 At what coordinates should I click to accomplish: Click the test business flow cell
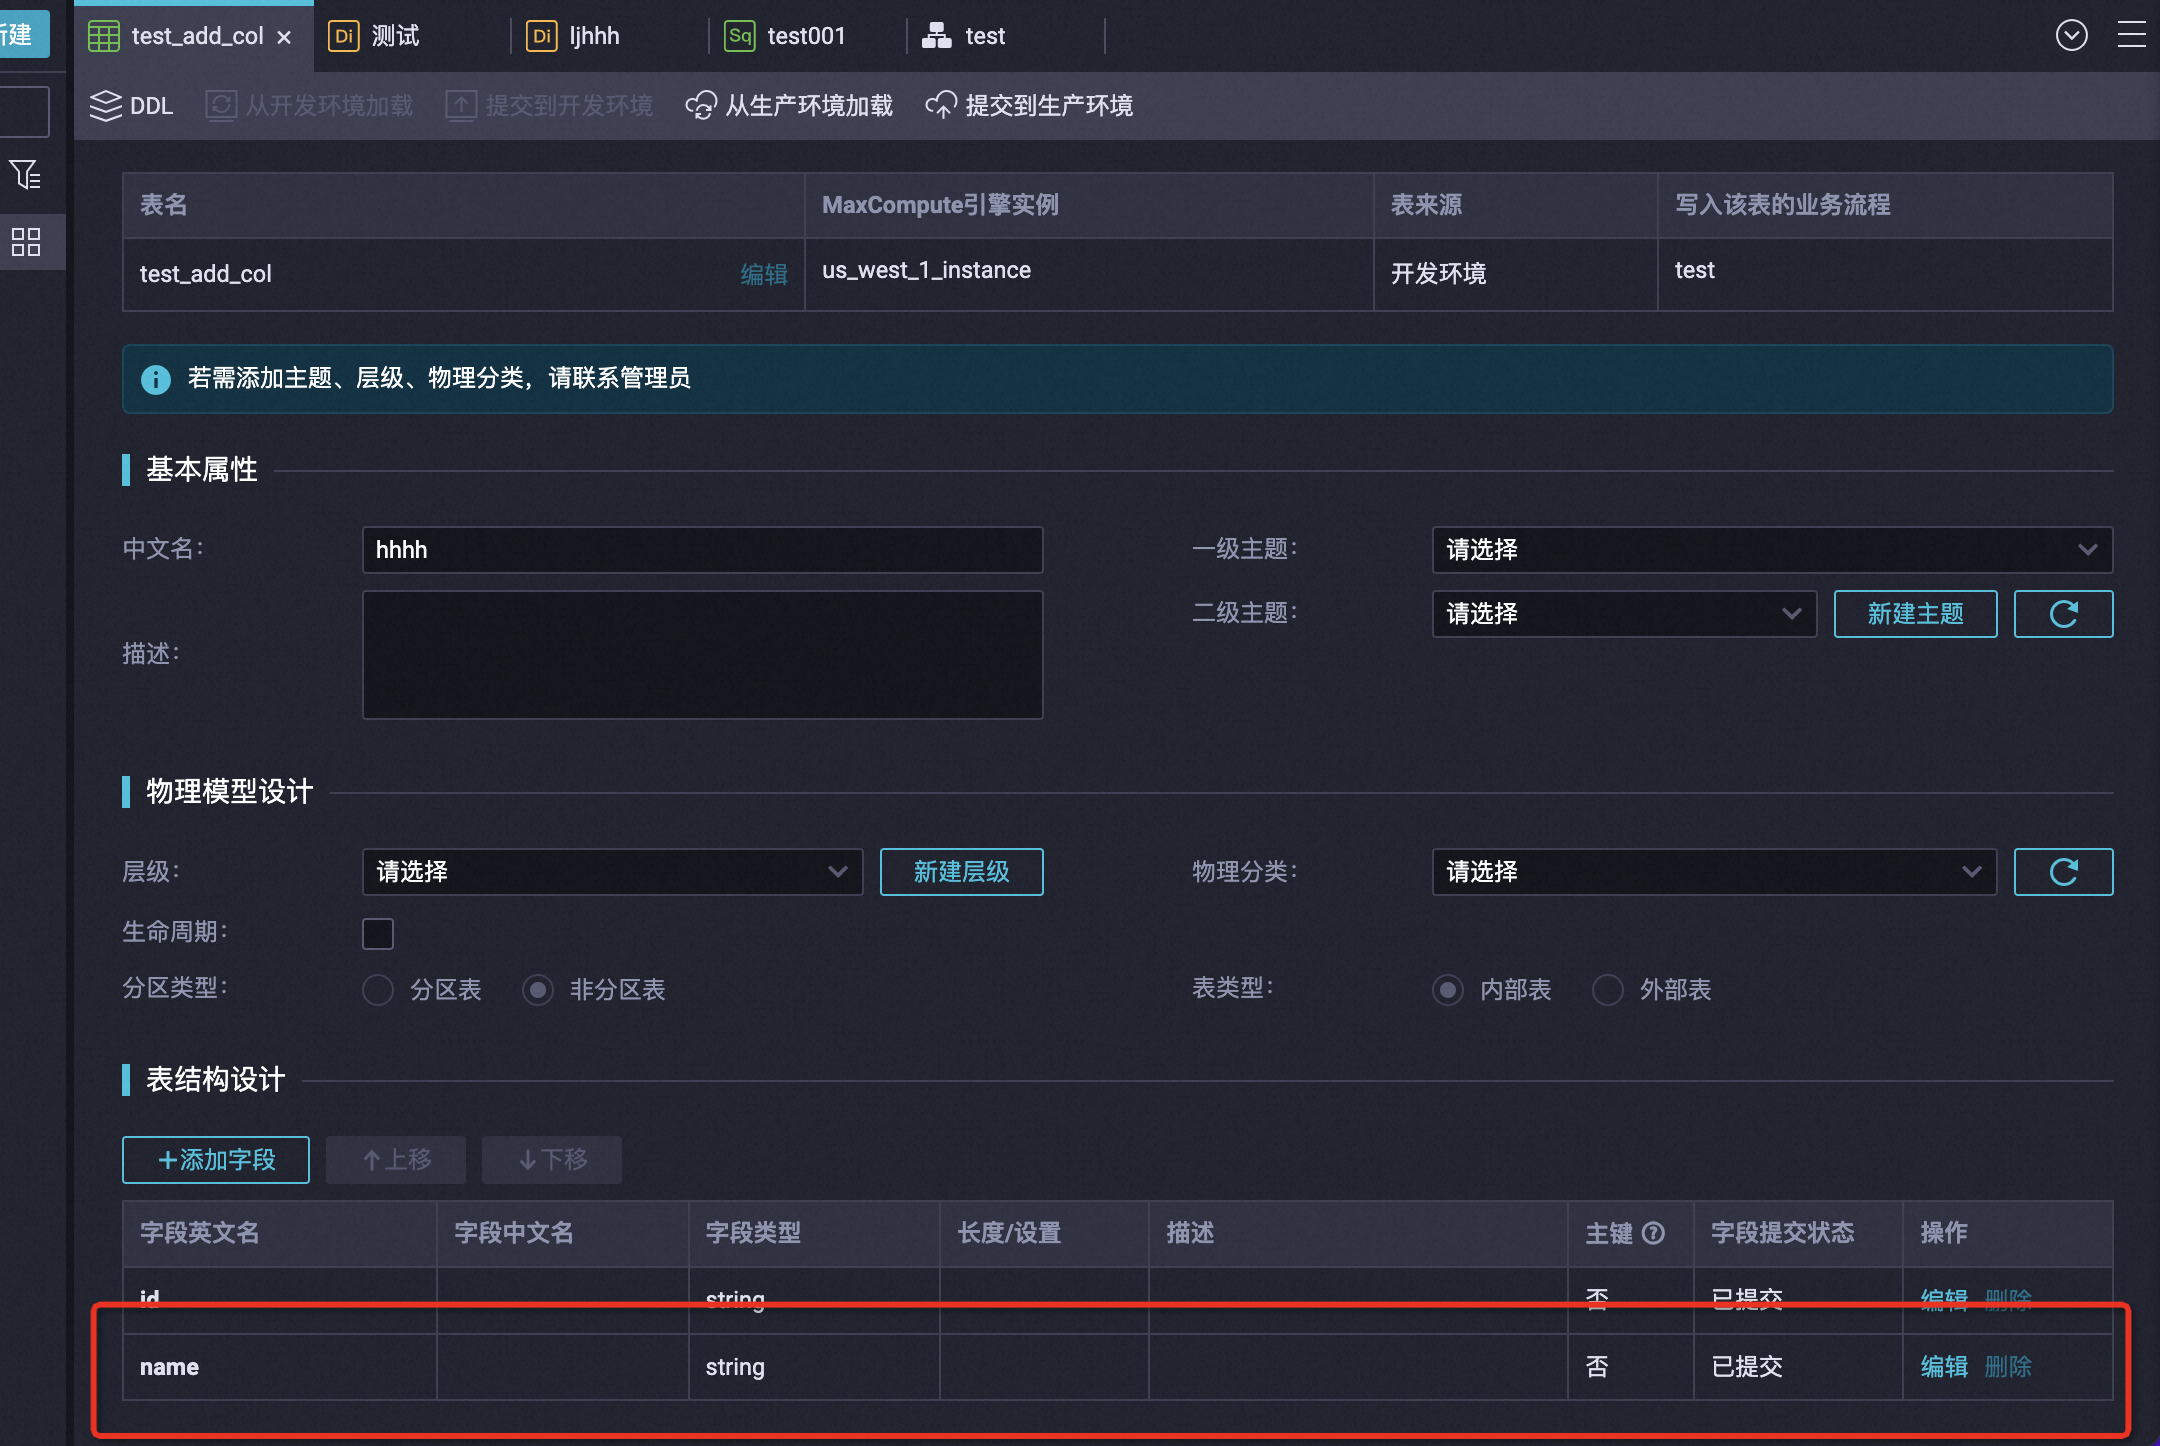(1885, 274)
